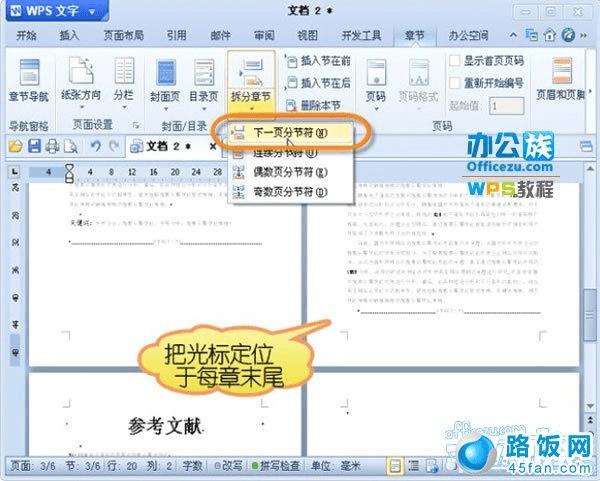Click the window-switch icon next to the home icon
Image resolution: width=600 pixels, height=481 pixels.
[532, 36]
